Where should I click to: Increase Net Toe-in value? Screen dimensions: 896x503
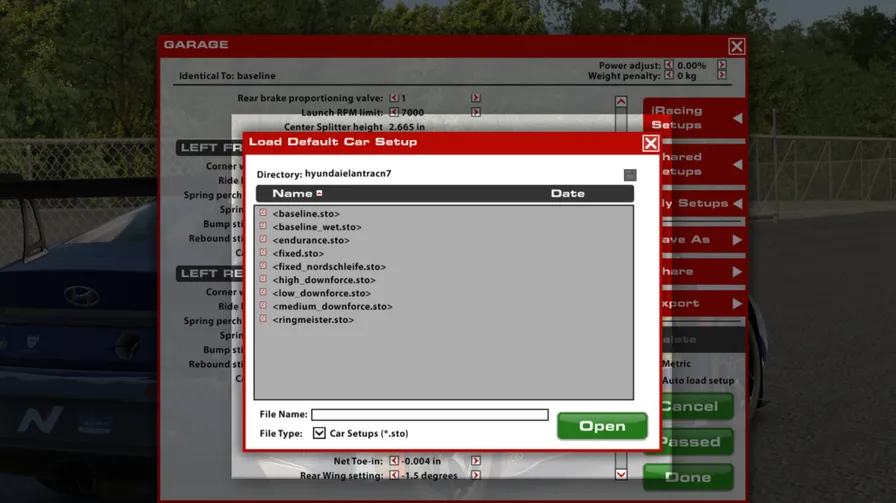475,460
